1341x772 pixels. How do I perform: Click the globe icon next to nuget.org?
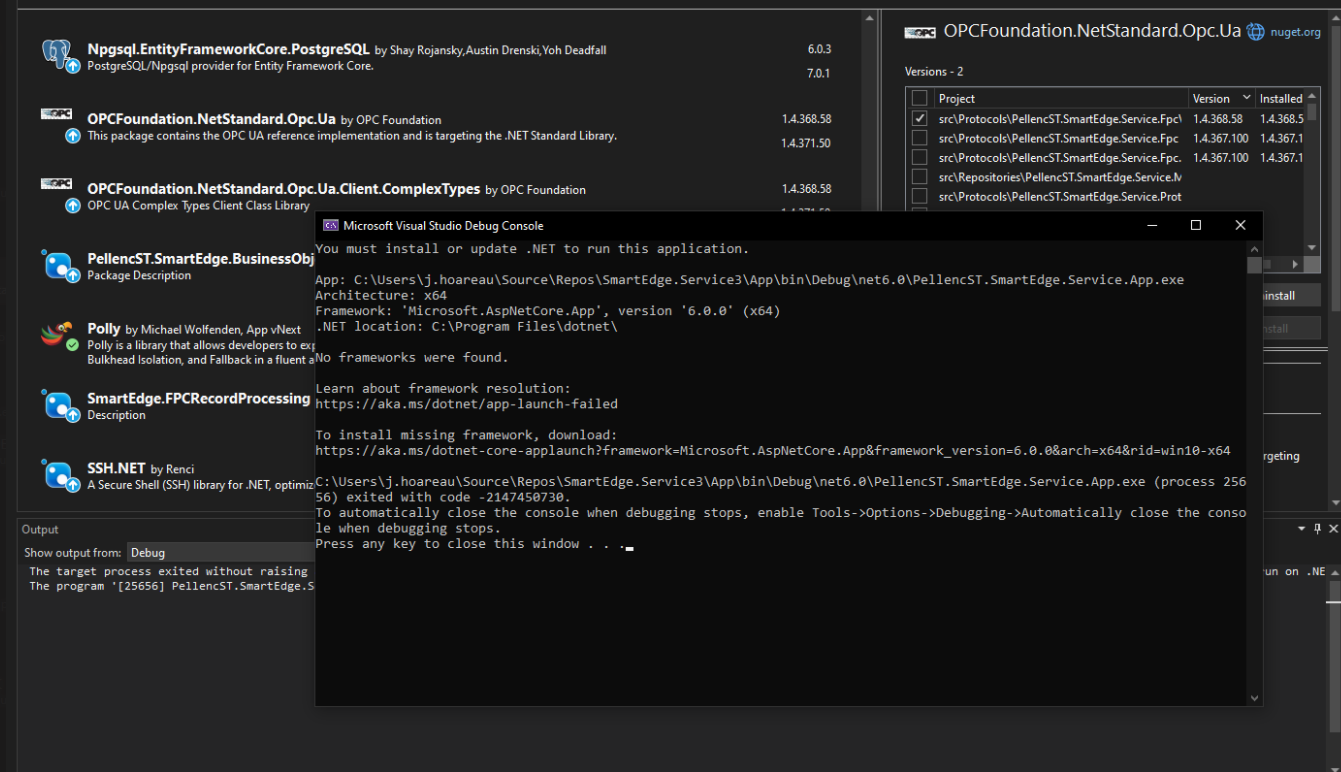pyautogui.click(x=1254, y=30)
